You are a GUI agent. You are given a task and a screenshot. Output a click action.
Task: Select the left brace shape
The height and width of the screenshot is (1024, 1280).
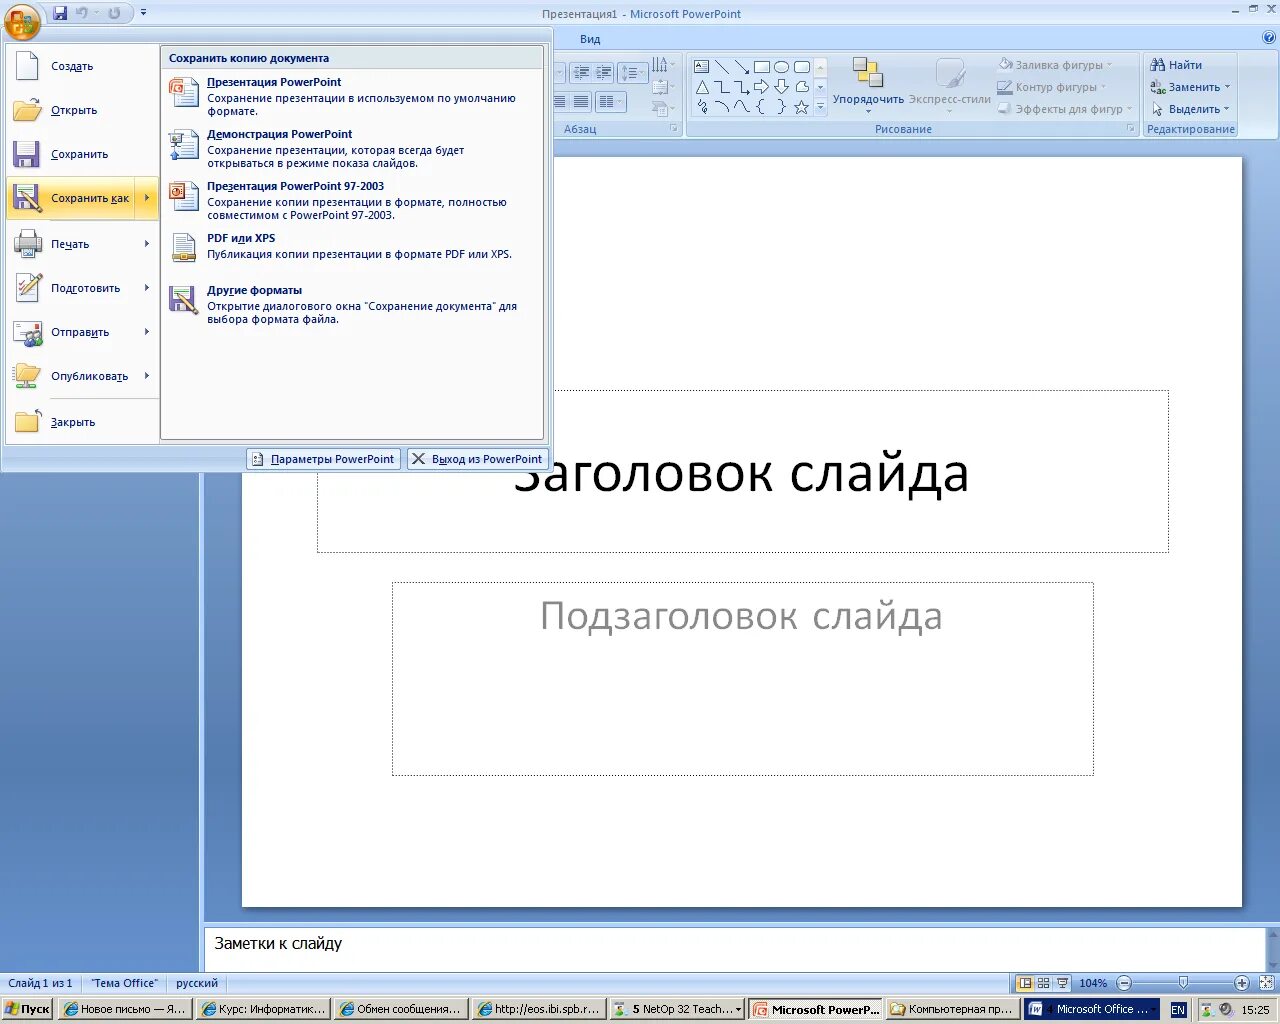click(x=762, y=107)
